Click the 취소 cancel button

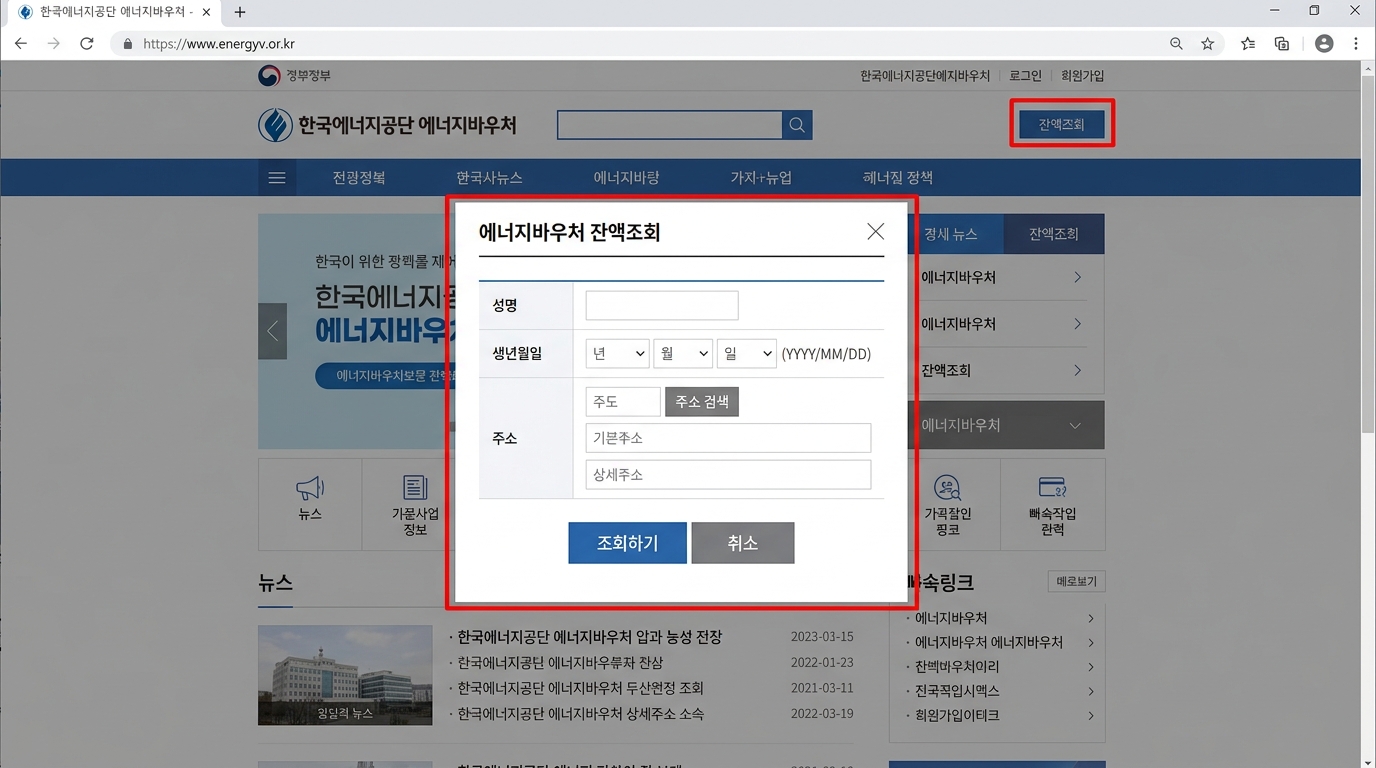click(742, 543)
